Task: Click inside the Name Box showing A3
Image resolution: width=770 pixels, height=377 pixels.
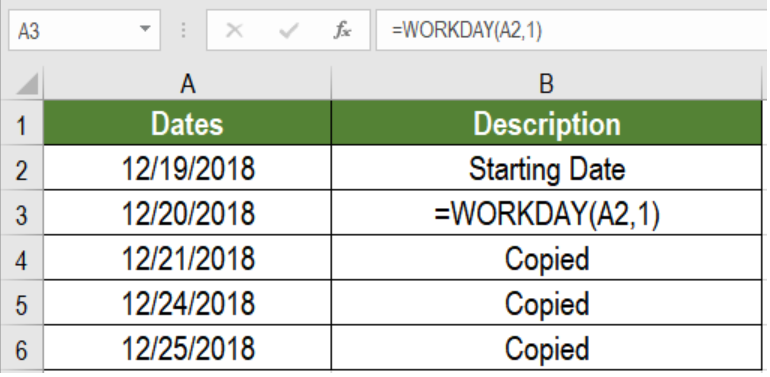Action: coord(74,30)
